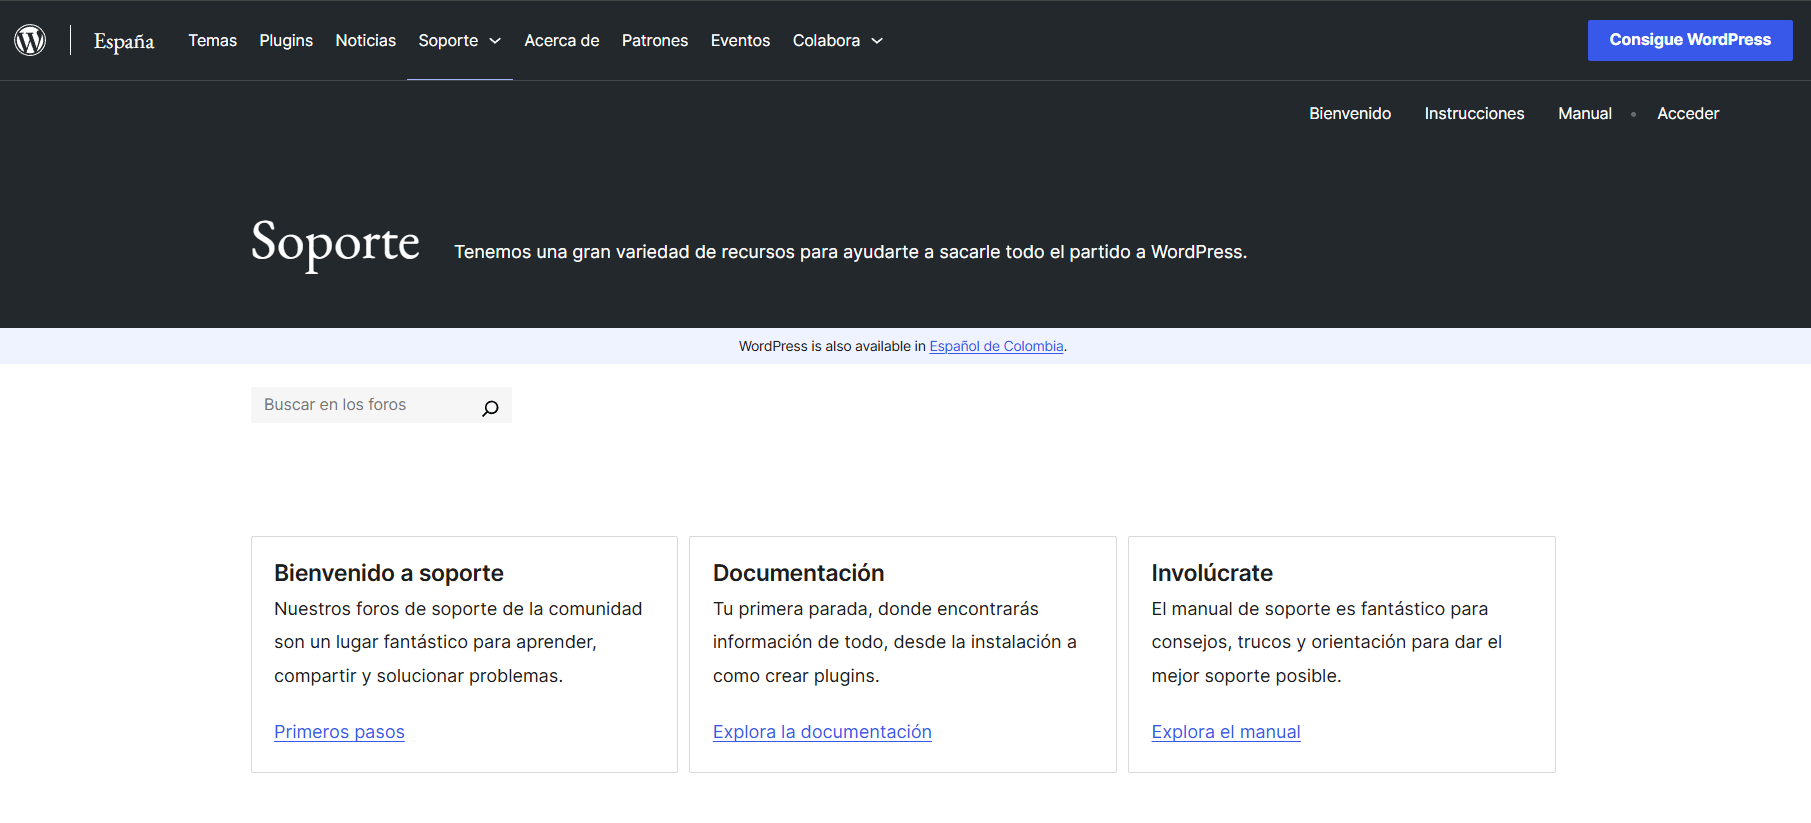This screenshot has height=823, width=1811.
Task: Click the Bienvenido a soporte heading
Action: 389,573
